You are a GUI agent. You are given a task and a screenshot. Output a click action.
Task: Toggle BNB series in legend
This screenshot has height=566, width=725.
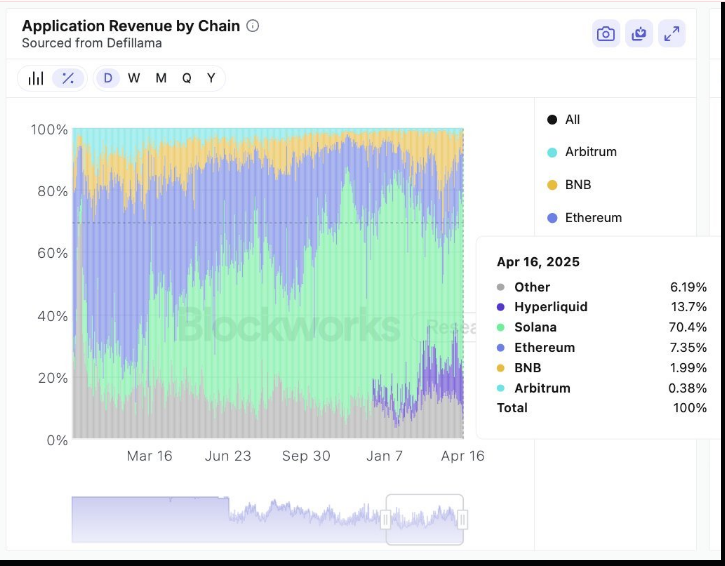coord(569,185)
